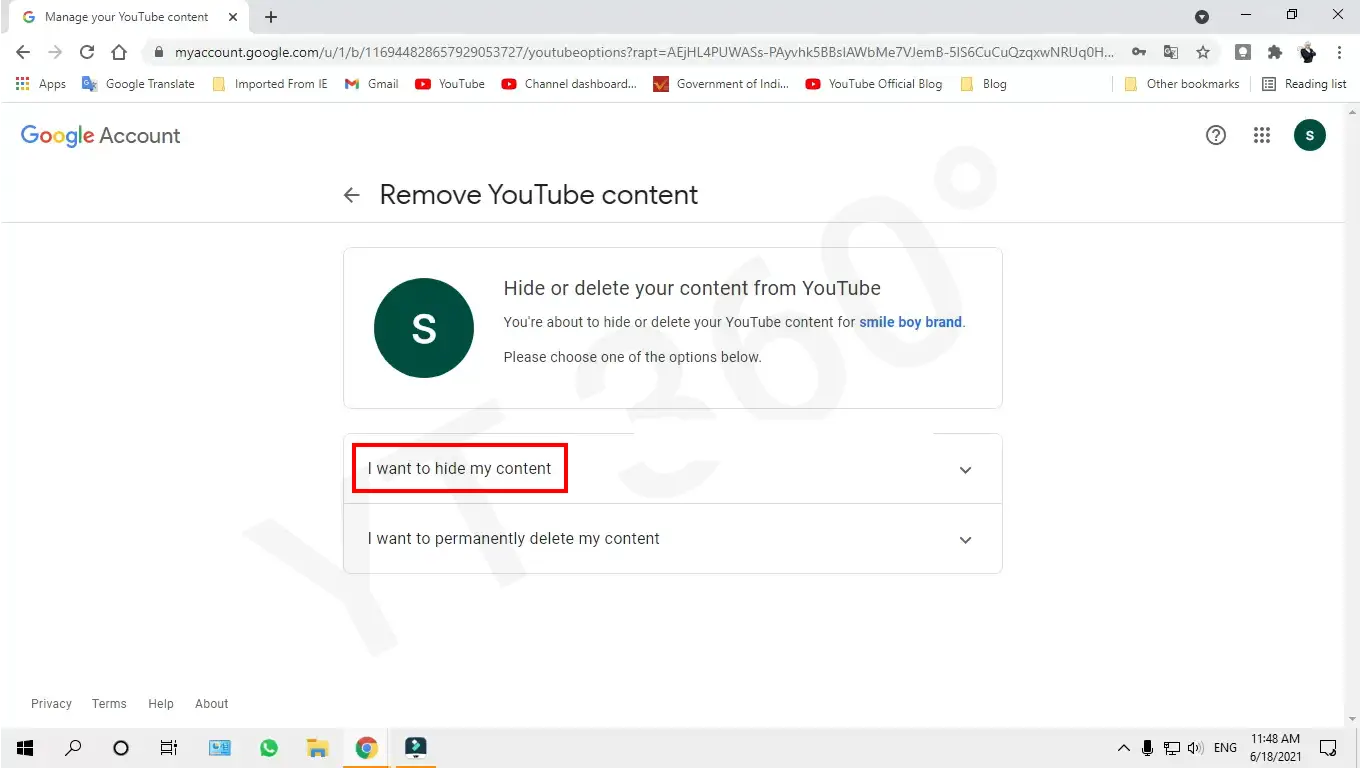Open the Gmail bookmark
Screen dimensions: 1360x768
tap(372, 84)
